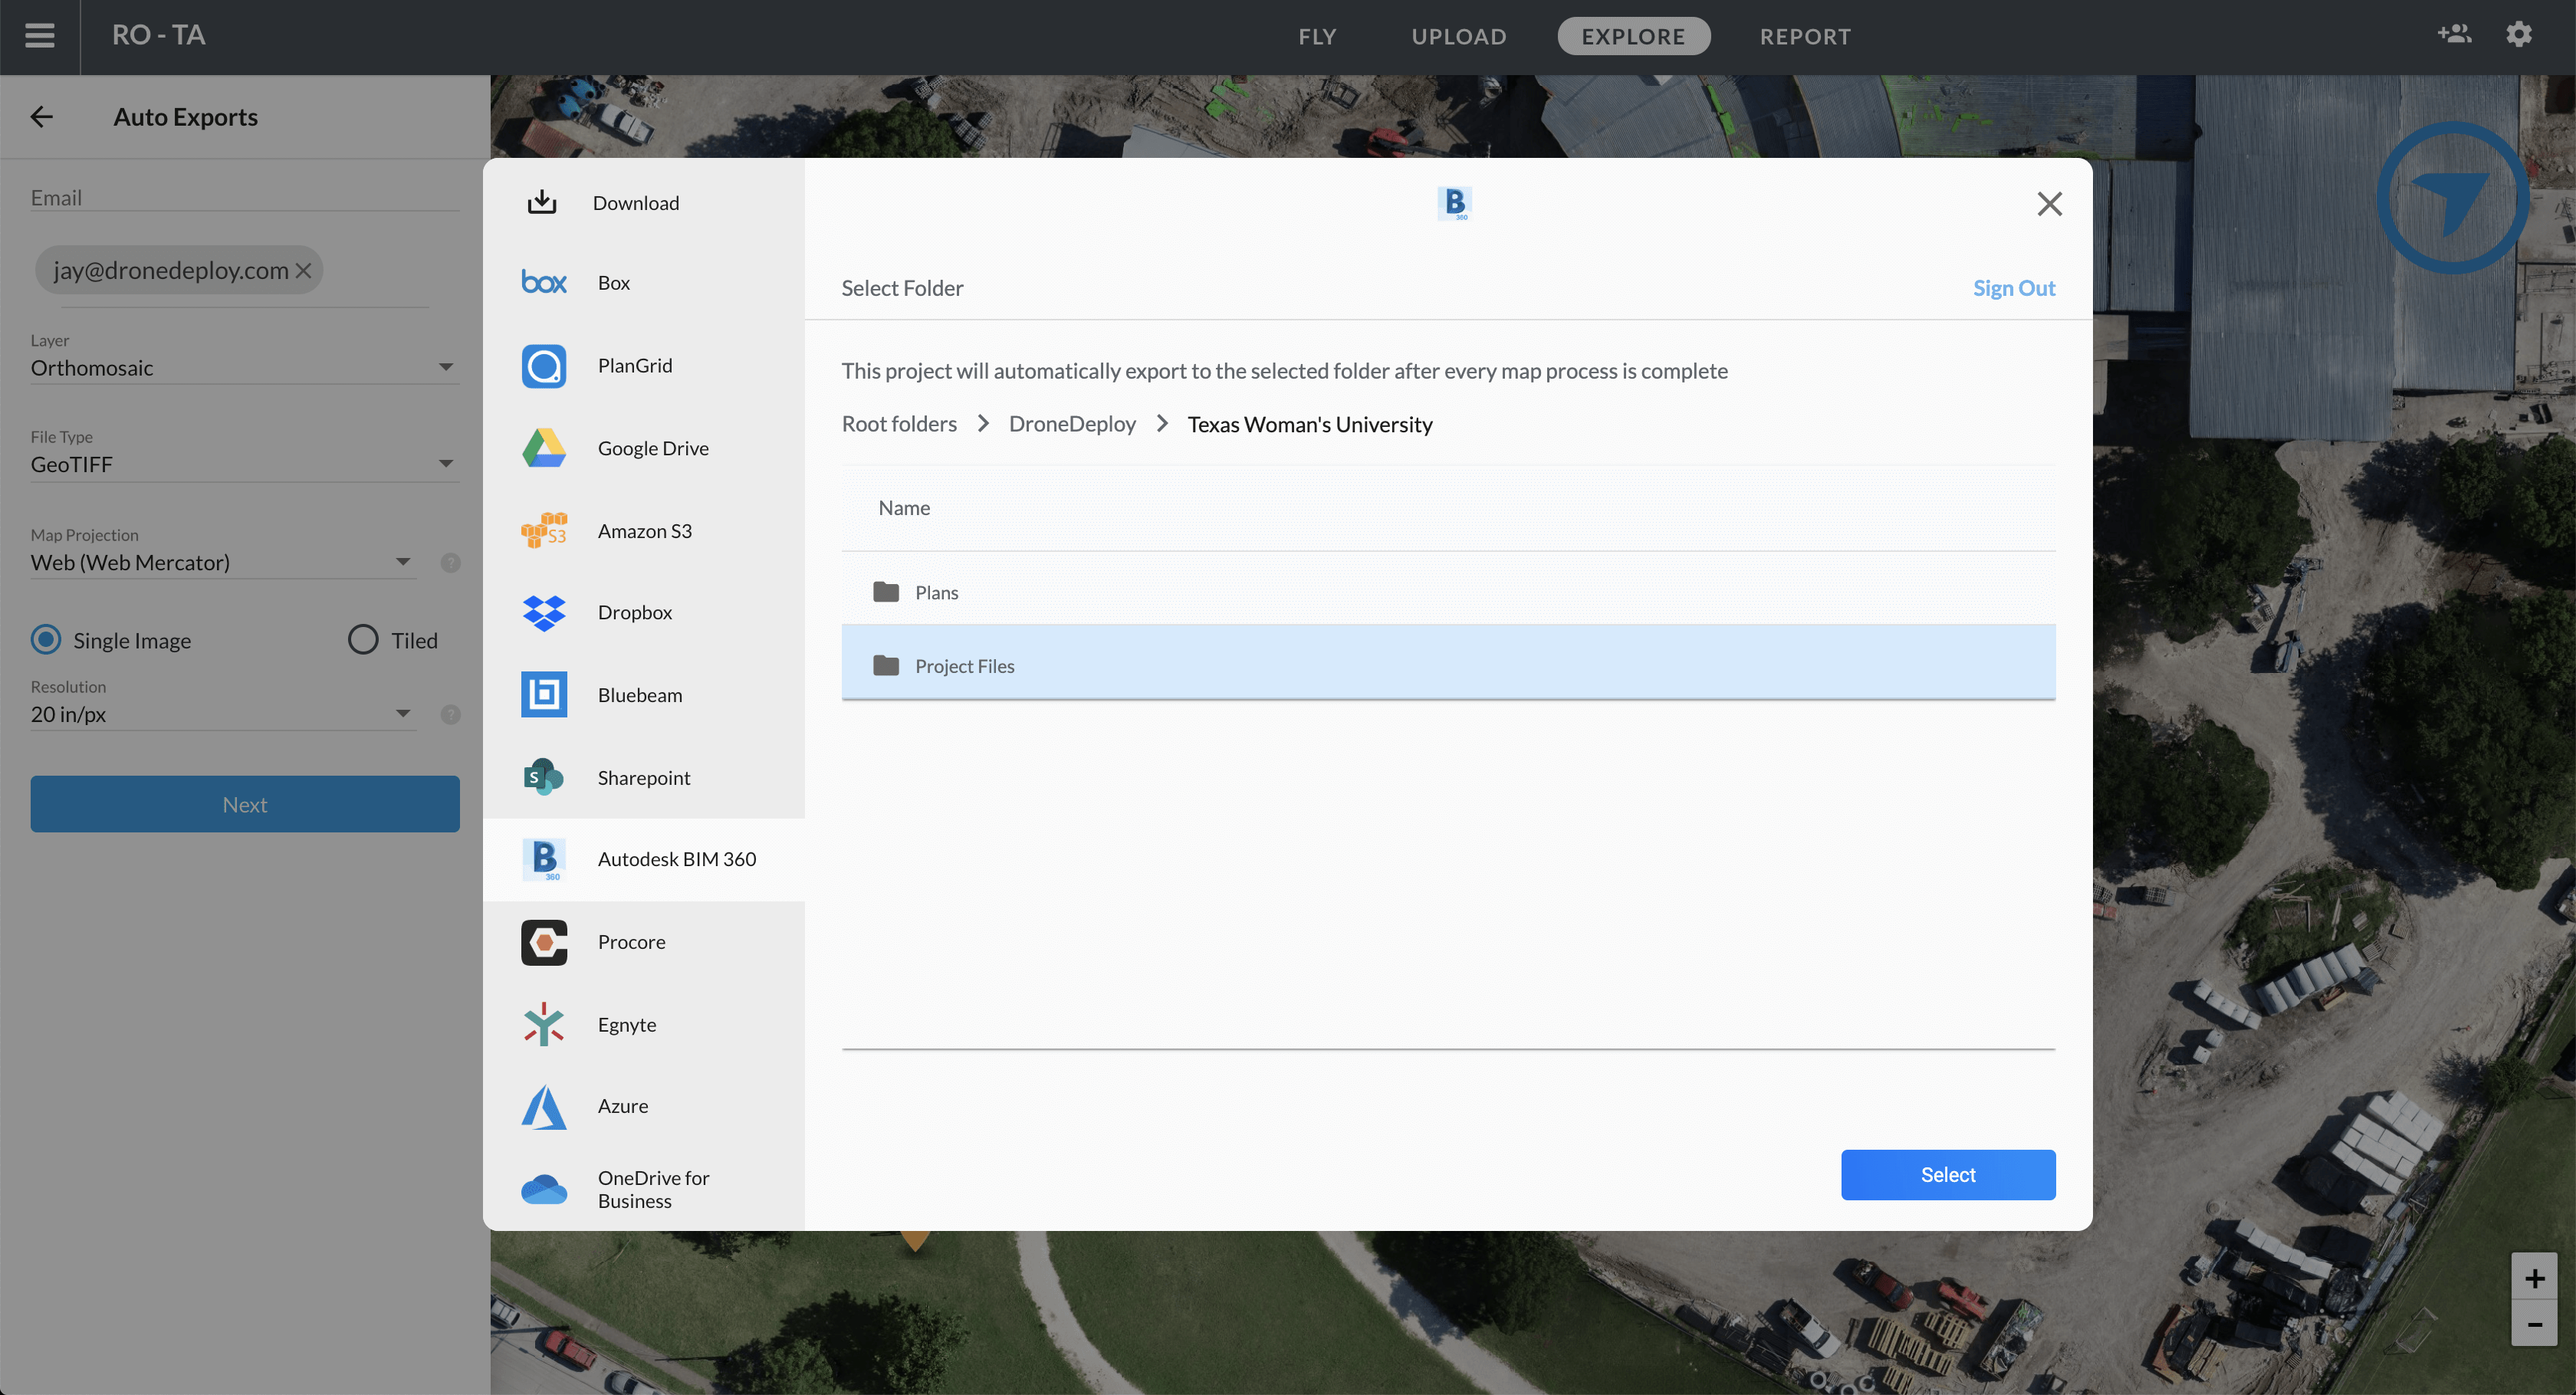Viewport: 2576px width, 1395px height.
Task: Click the map compass location button
Action: [x=2452, y=198]
